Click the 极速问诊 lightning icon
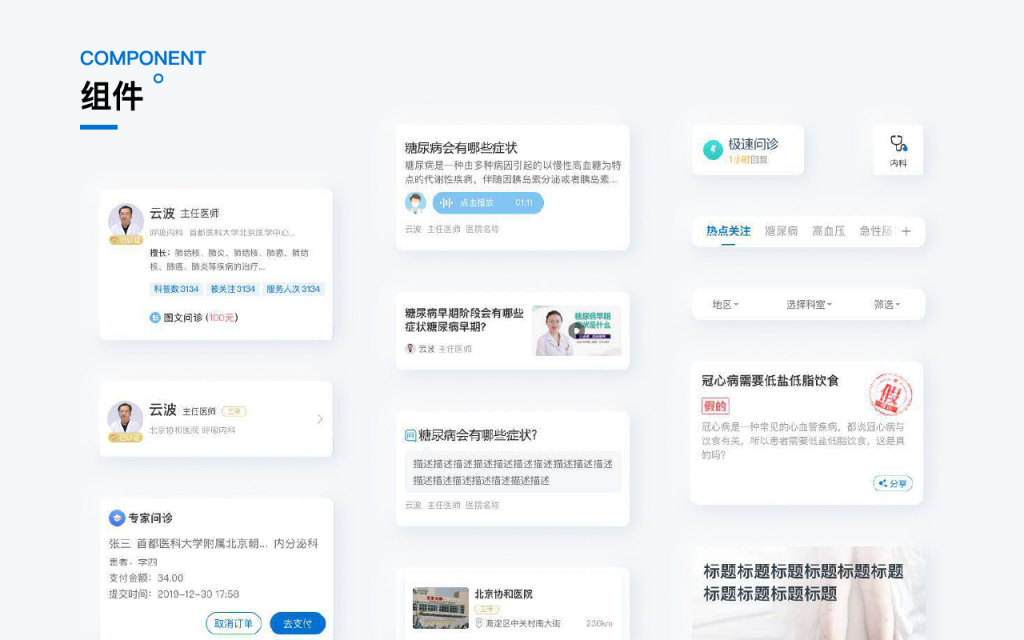Viewport: 1024px width, 640px height. coord(713,150)
